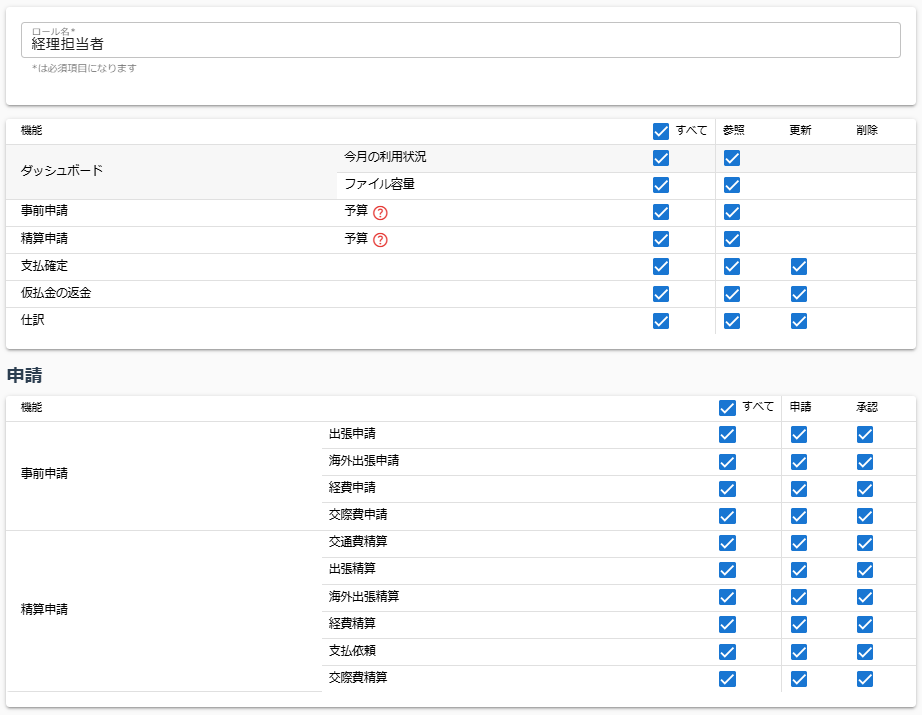Toggle すべて checkbox for 経費申請
Screen dimensions: 922x715
[x=728, y=488]
